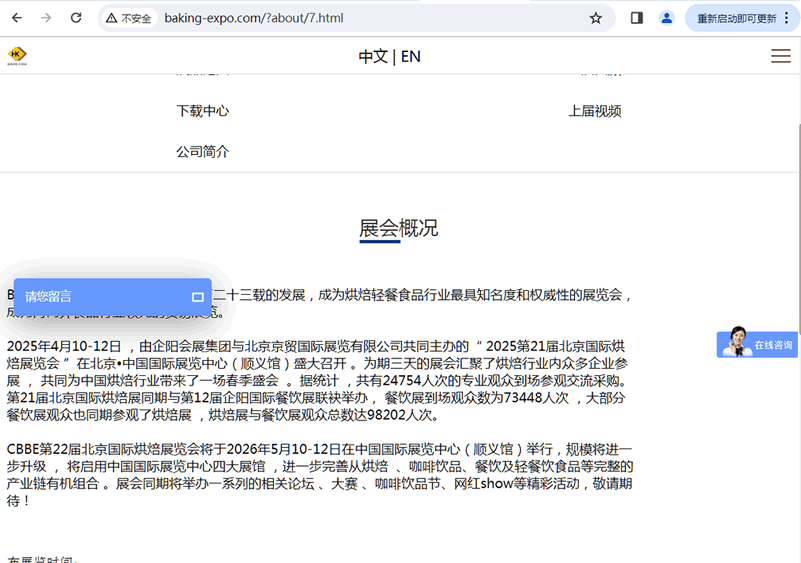Open the Chrome three-dot menu

coord(787,18)
